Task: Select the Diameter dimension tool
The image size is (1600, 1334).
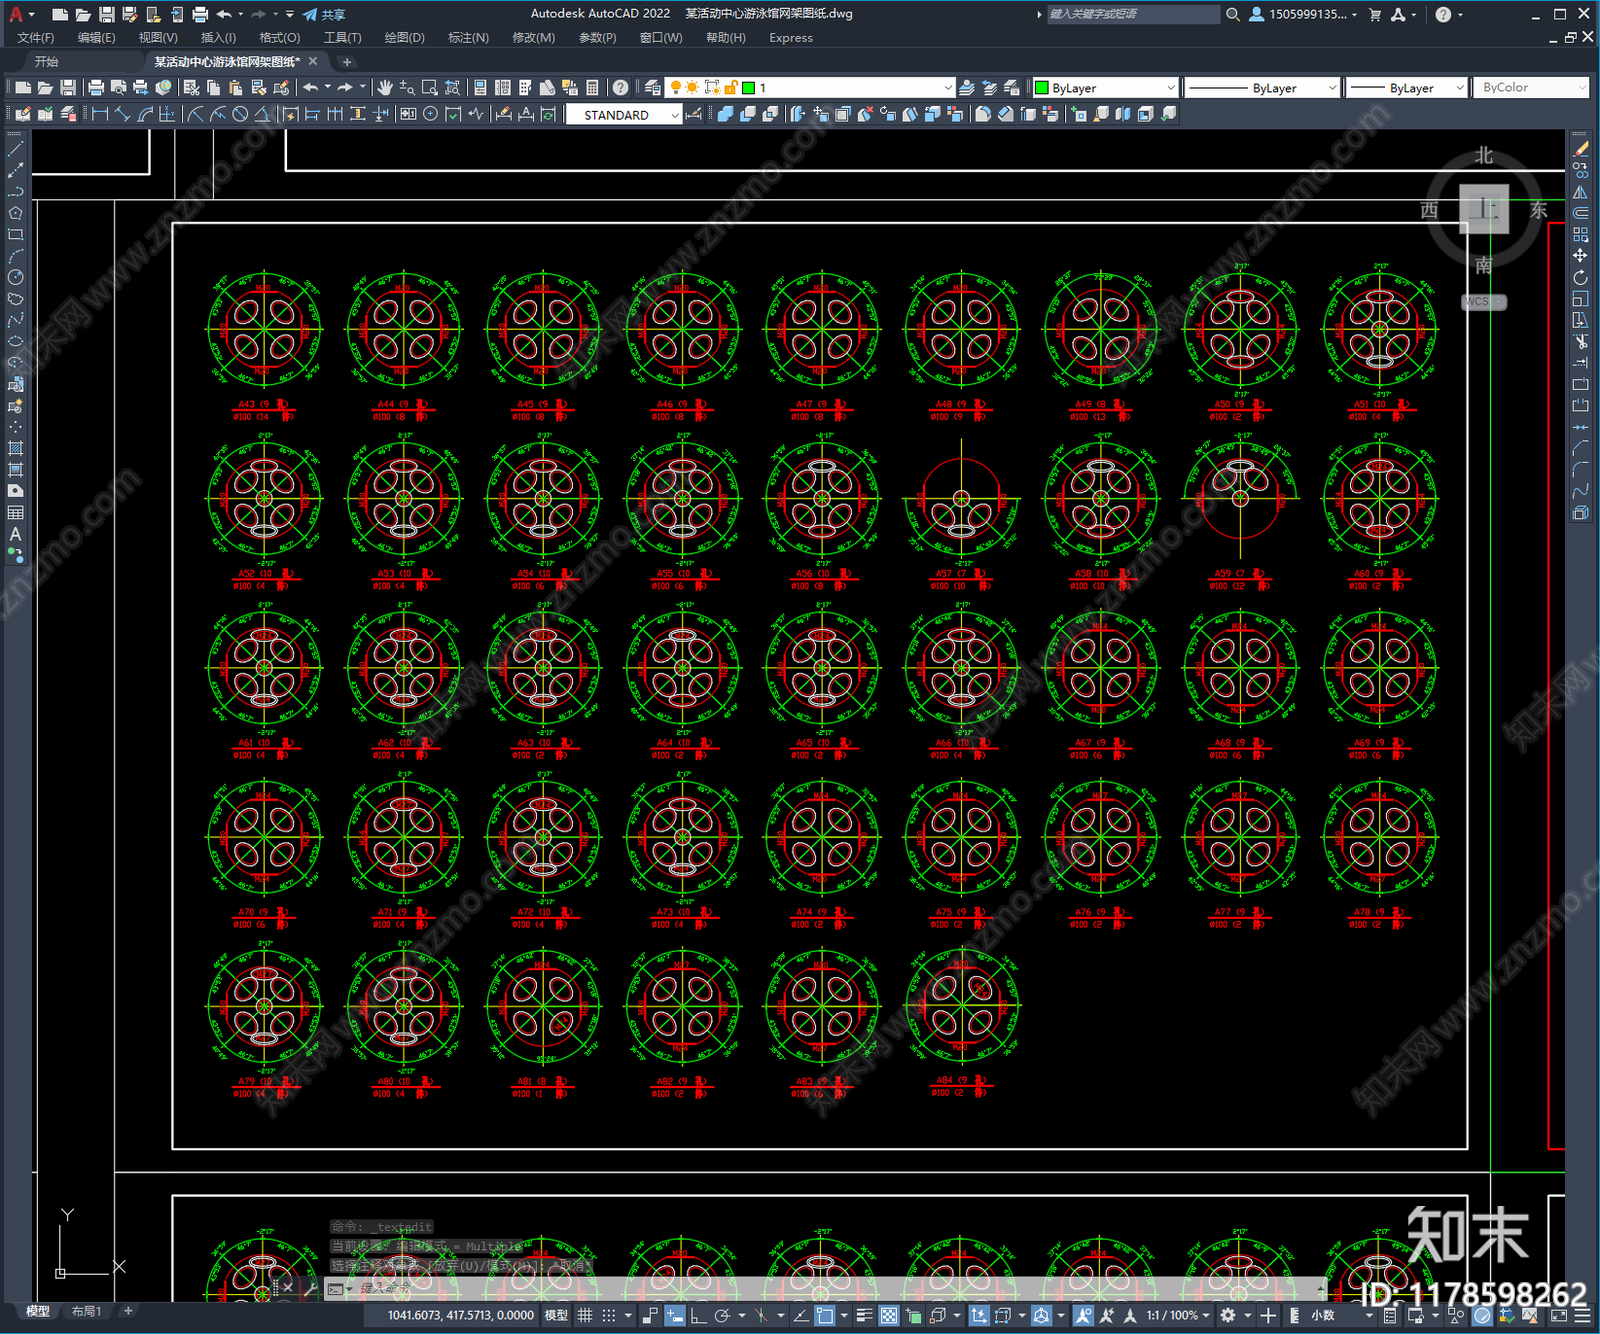Action: click(x=240, y=115)
